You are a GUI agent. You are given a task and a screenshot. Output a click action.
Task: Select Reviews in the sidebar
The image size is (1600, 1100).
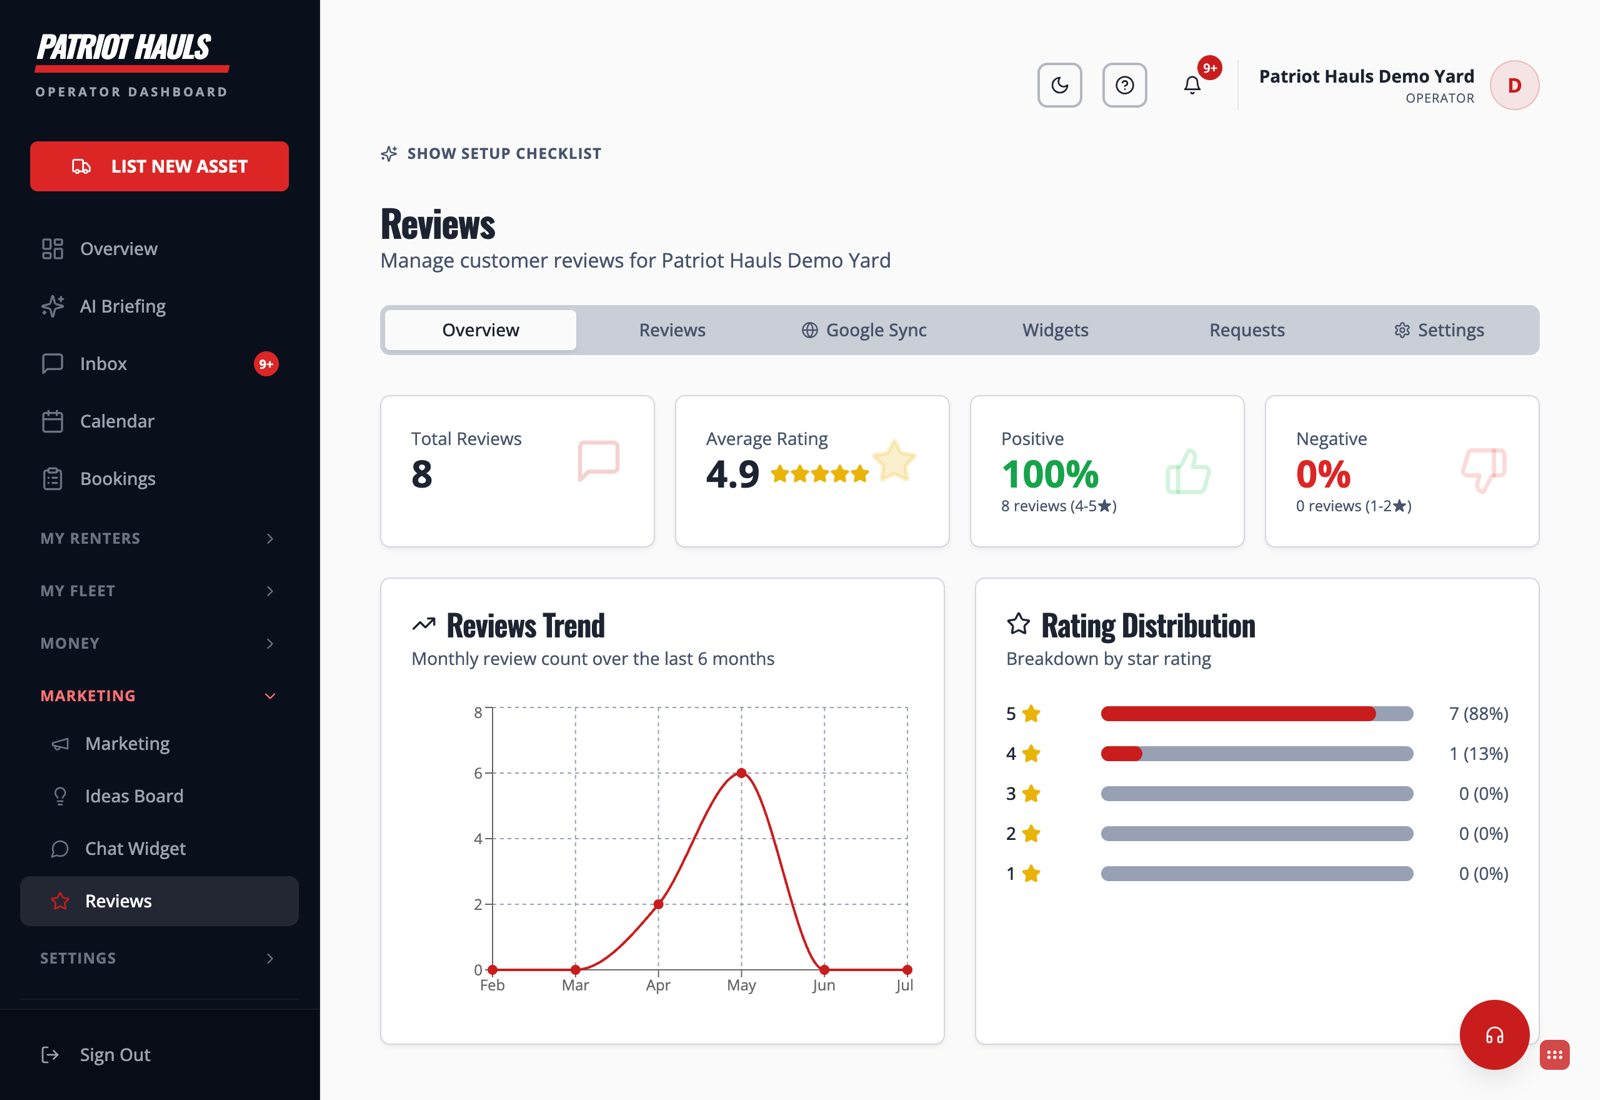click(160, 901)
